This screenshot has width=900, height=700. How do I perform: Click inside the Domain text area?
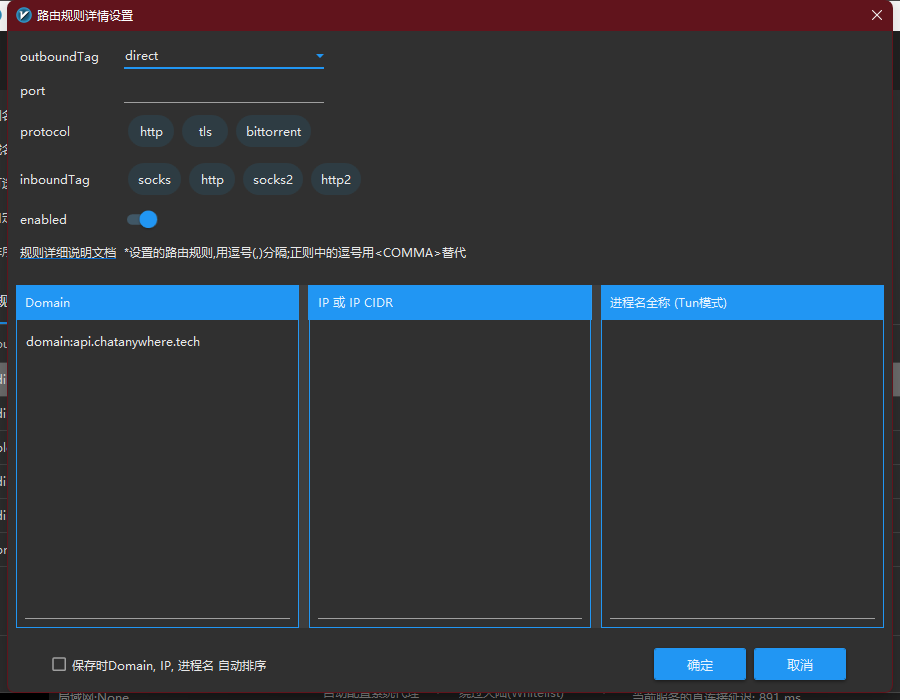point(157,470)
